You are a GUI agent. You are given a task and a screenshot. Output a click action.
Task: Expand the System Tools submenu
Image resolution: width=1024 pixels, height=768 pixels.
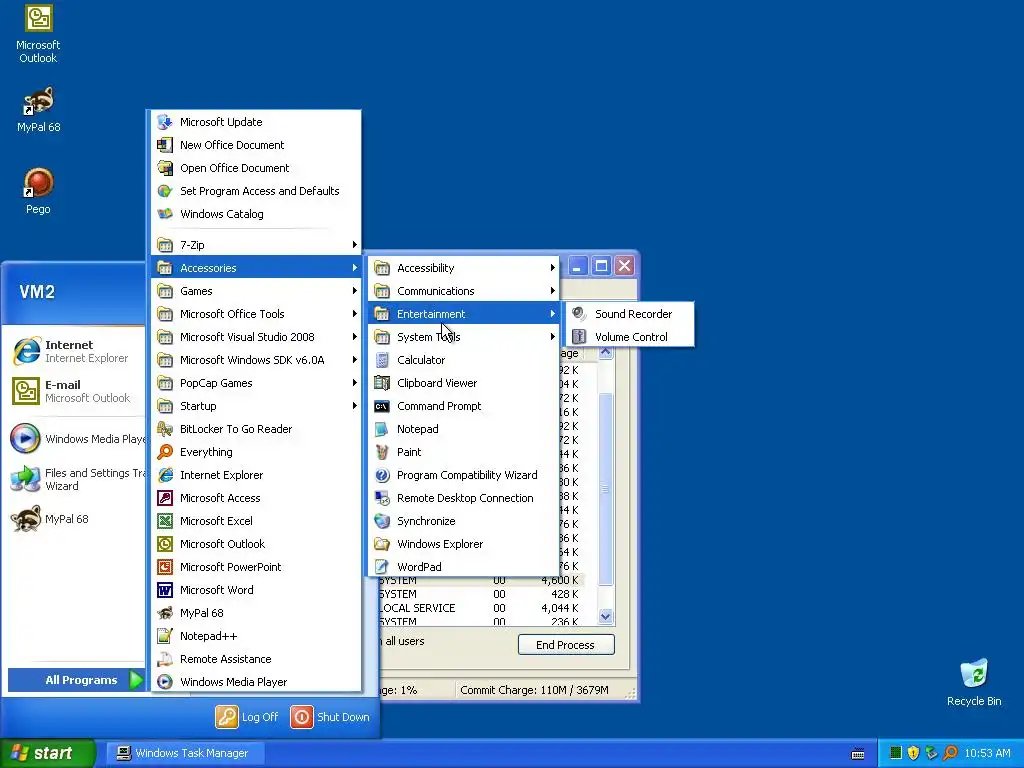(x=463, y=337)
